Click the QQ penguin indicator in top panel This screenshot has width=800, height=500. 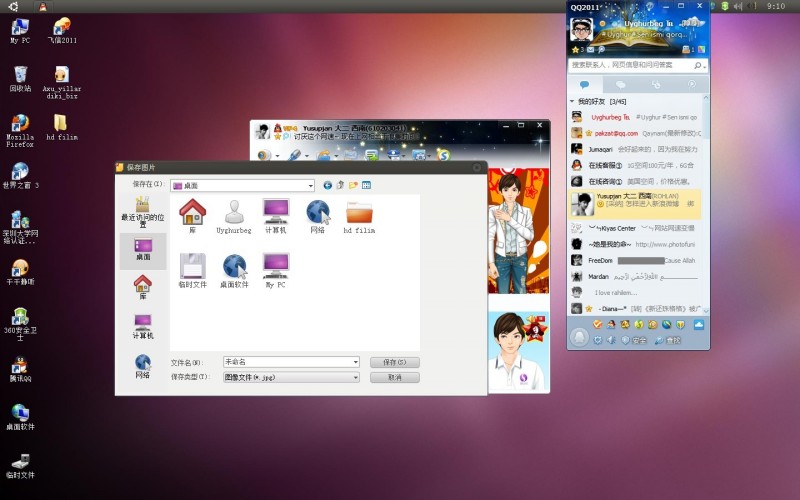(x=43, y=7)
